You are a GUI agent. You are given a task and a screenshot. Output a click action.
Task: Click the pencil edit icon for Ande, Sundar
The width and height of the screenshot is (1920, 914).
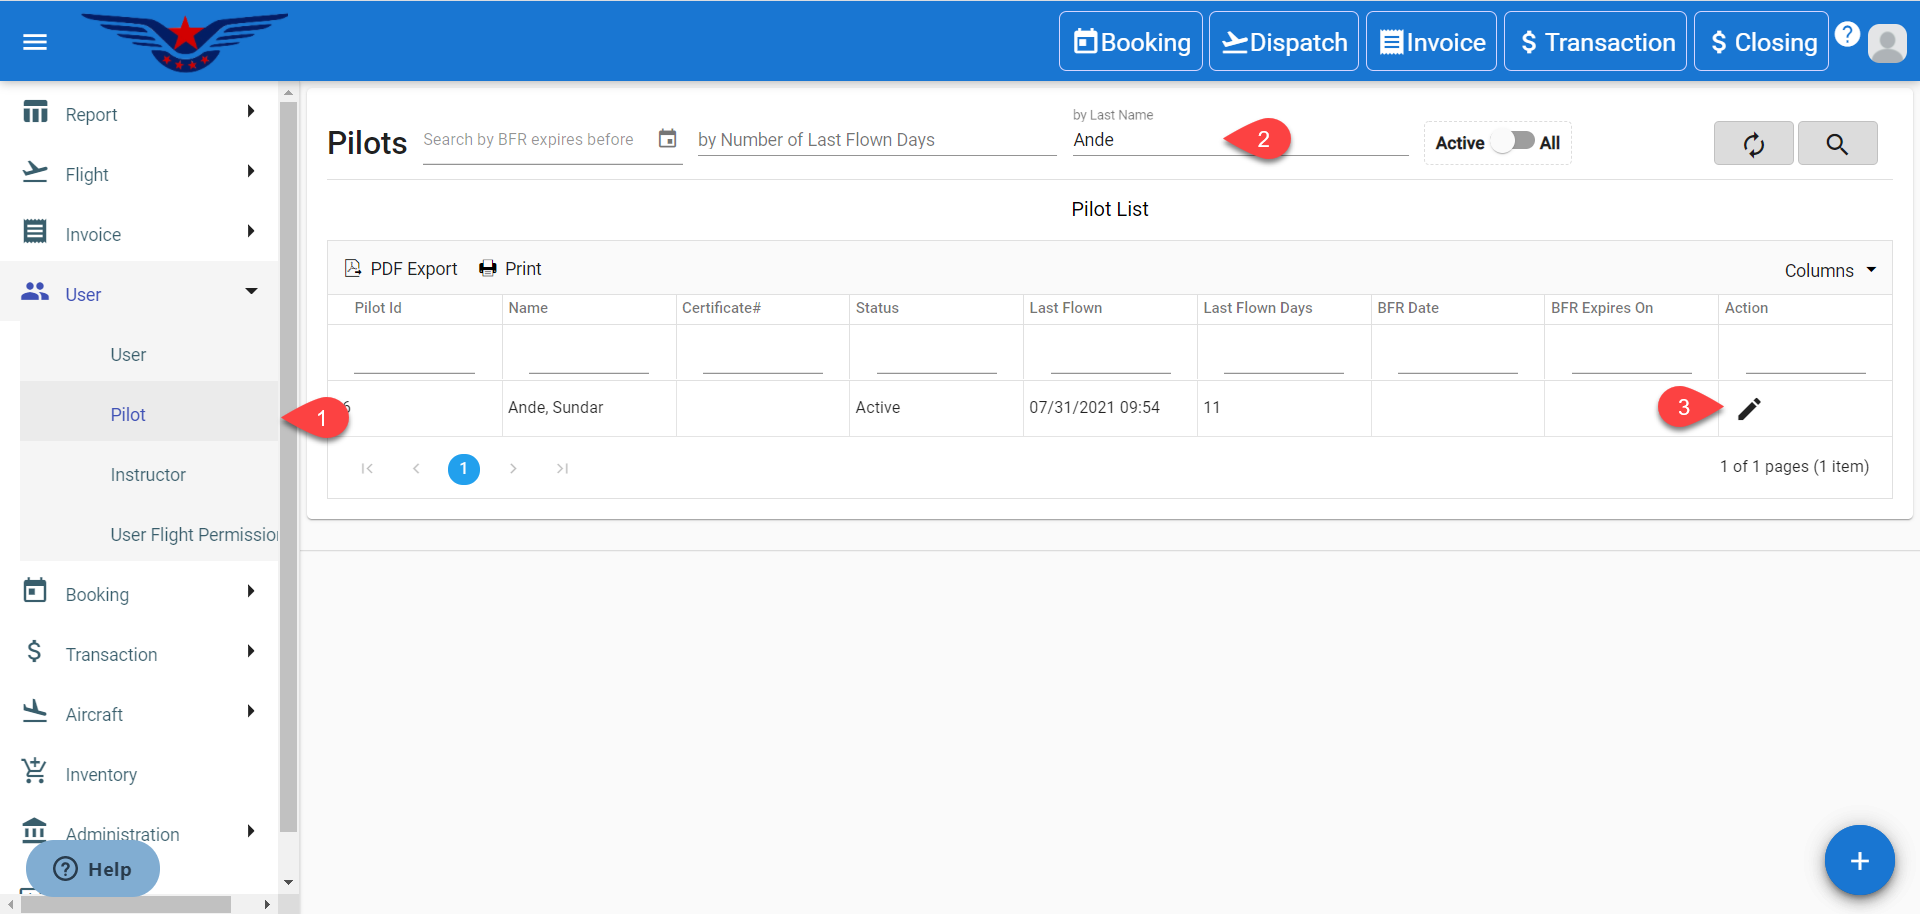coord(1748,409)
